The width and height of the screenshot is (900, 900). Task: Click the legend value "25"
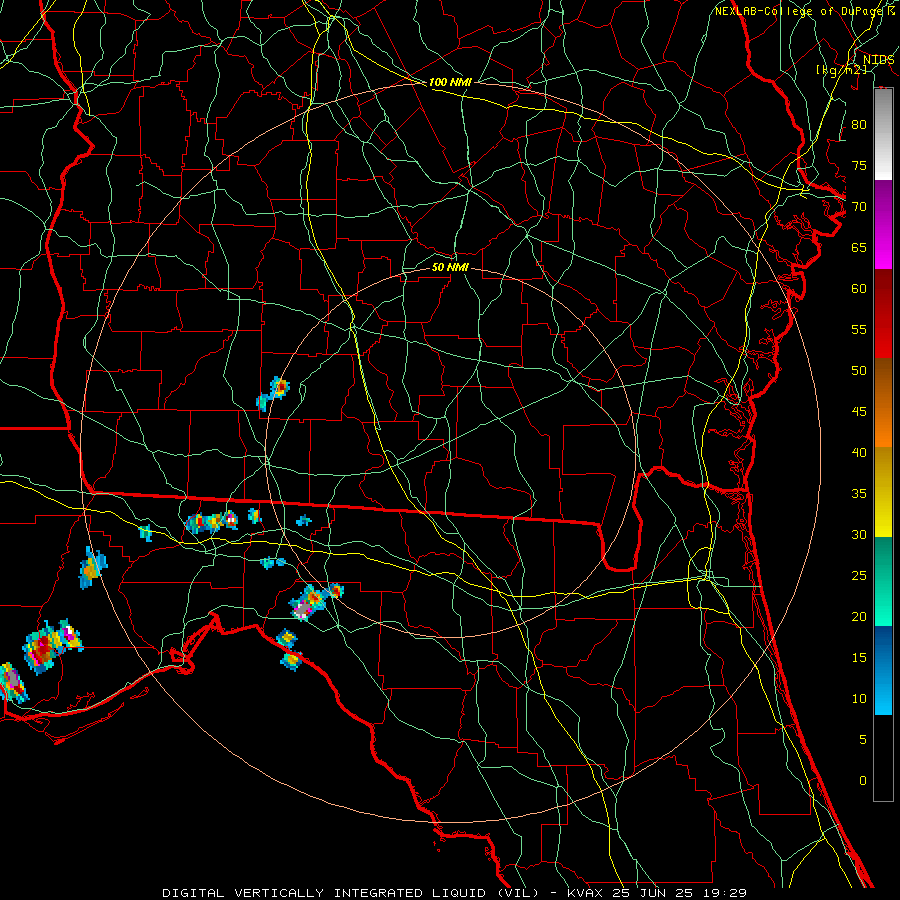click(x=859, y=576)
